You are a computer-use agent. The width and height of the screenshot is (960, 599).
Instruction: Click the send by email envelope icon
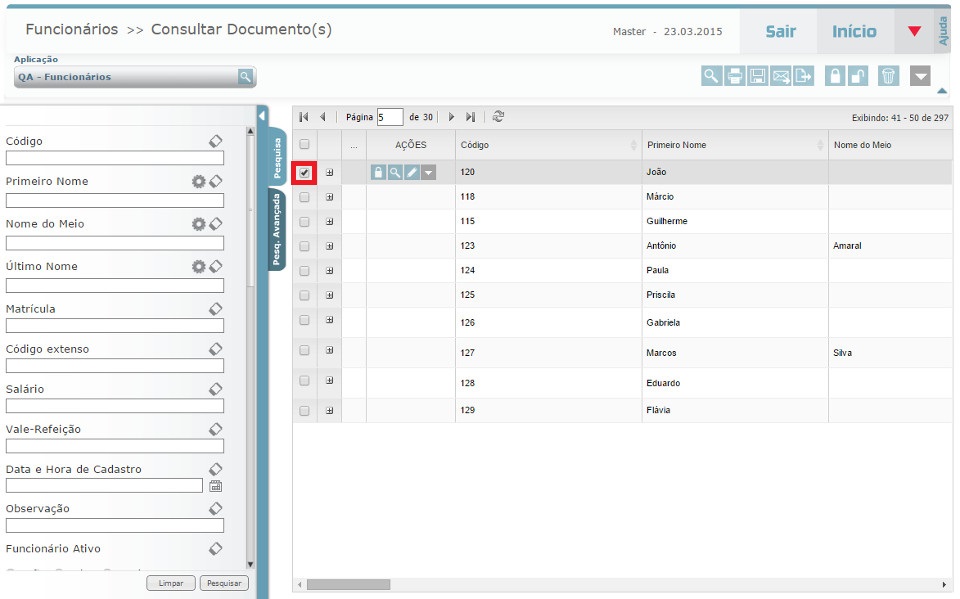point(781,76)
